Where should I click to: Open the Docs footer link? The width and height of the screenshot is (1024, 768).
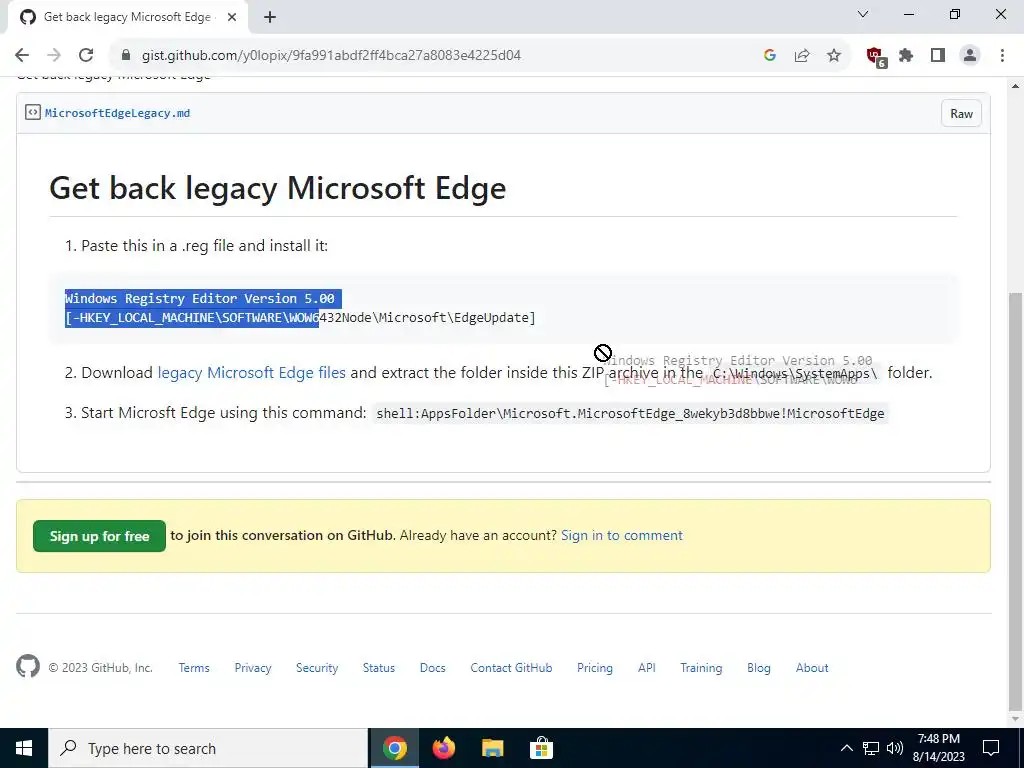(432, 668)
